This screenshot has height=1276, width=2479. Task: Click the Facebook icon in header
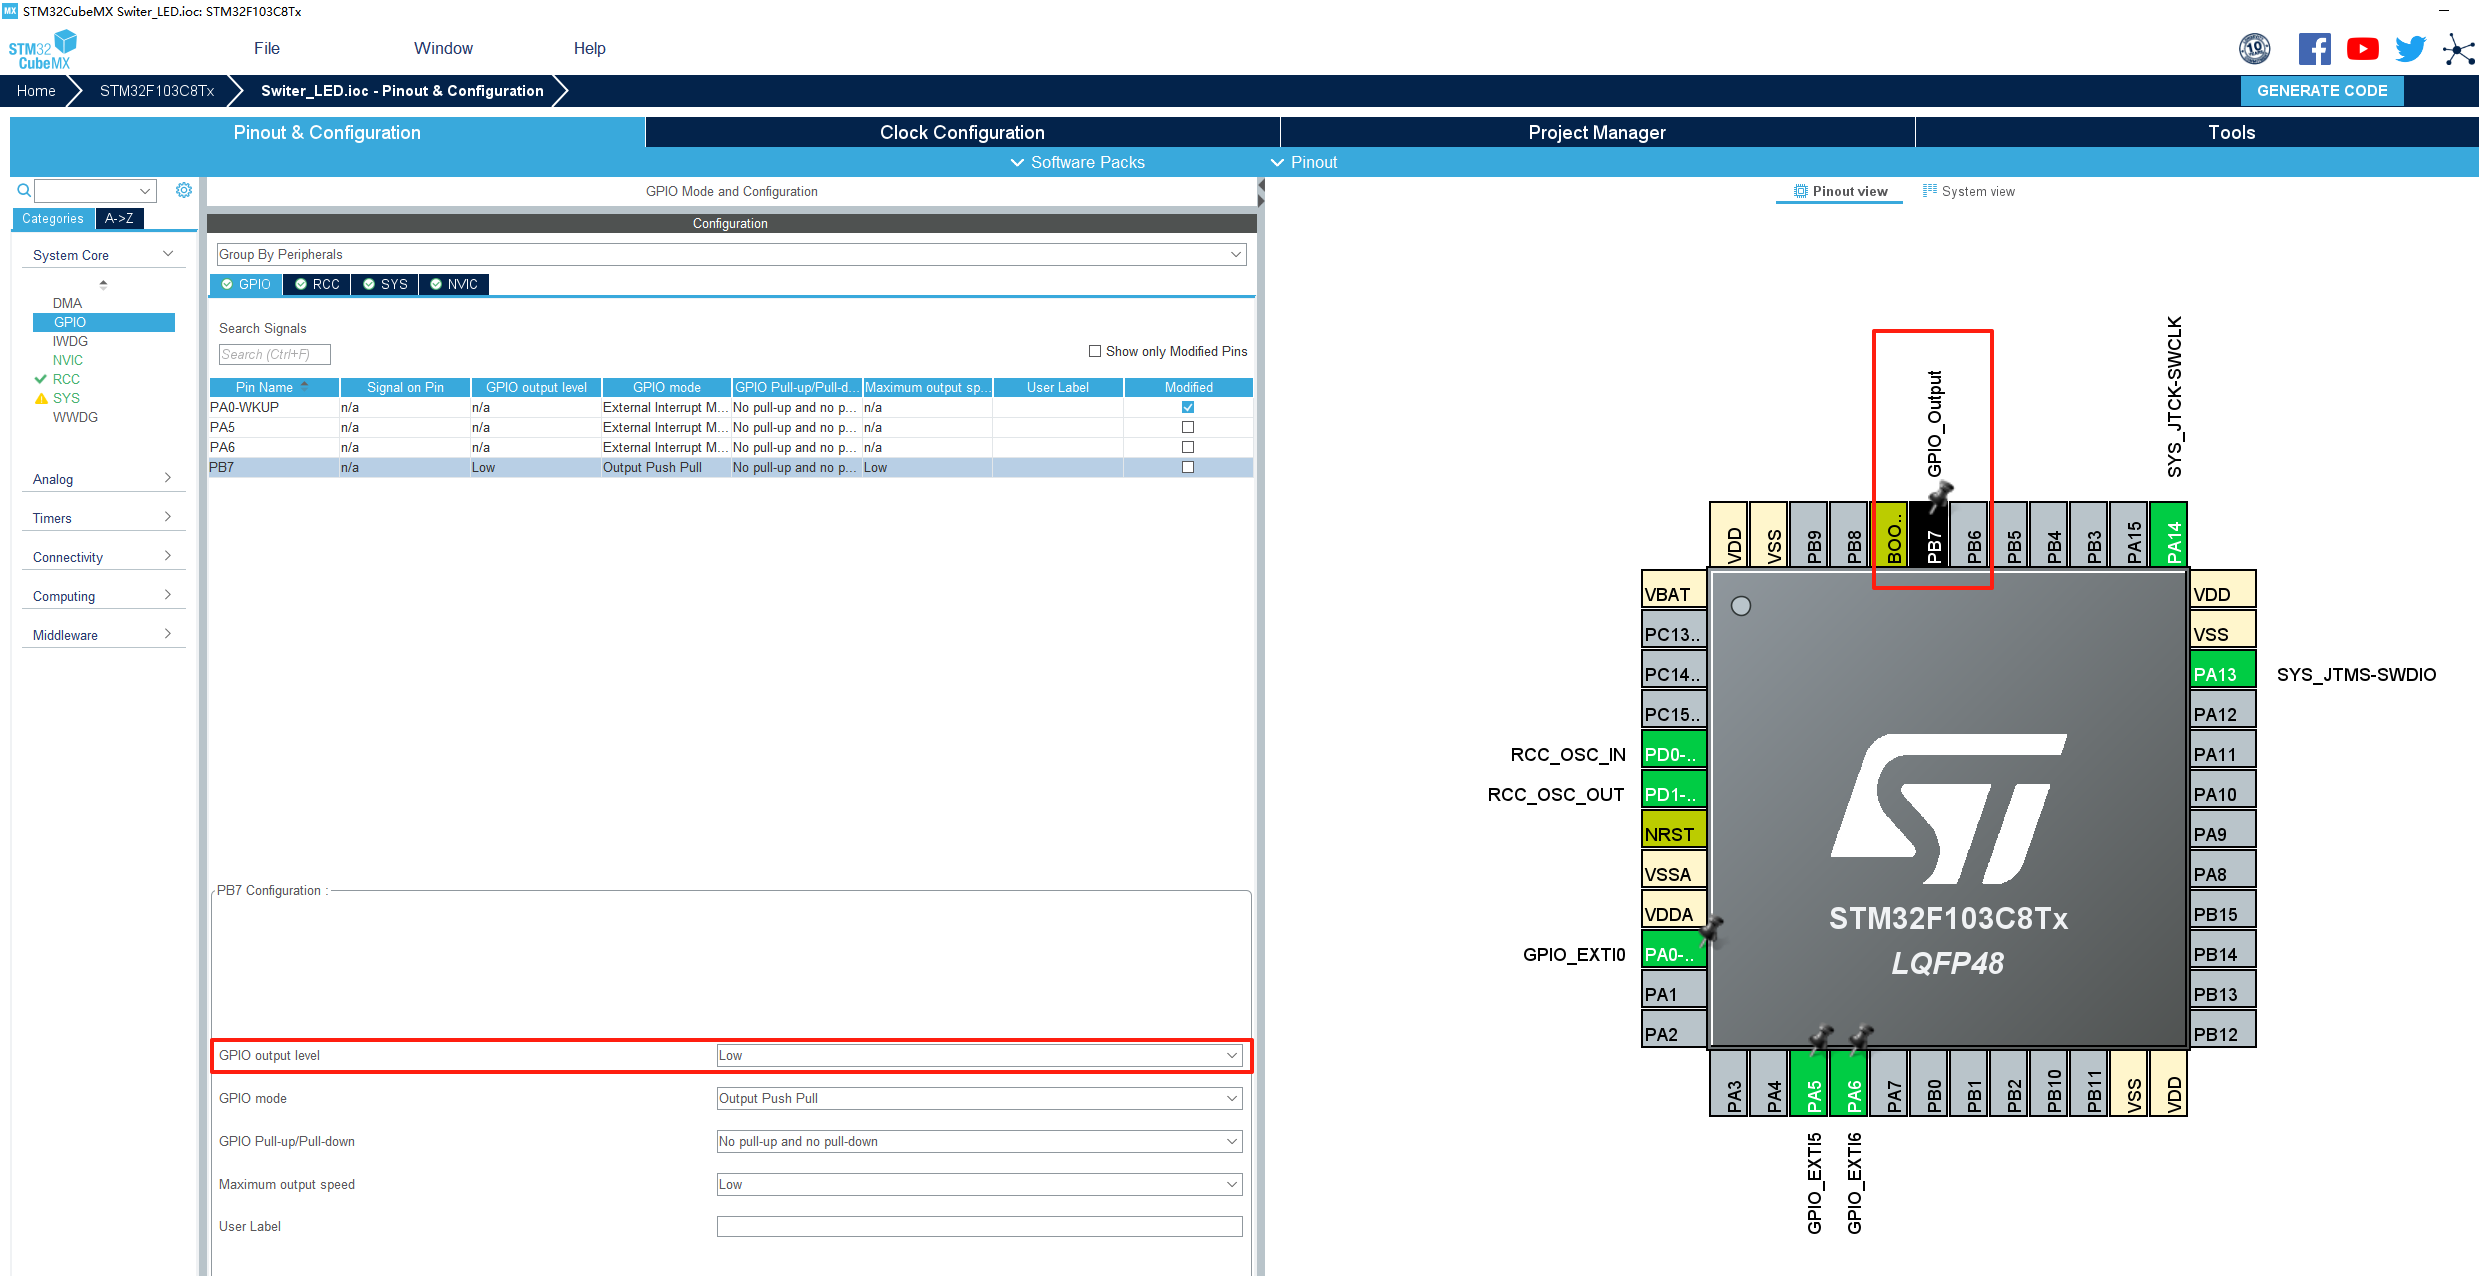point(2314,49)
